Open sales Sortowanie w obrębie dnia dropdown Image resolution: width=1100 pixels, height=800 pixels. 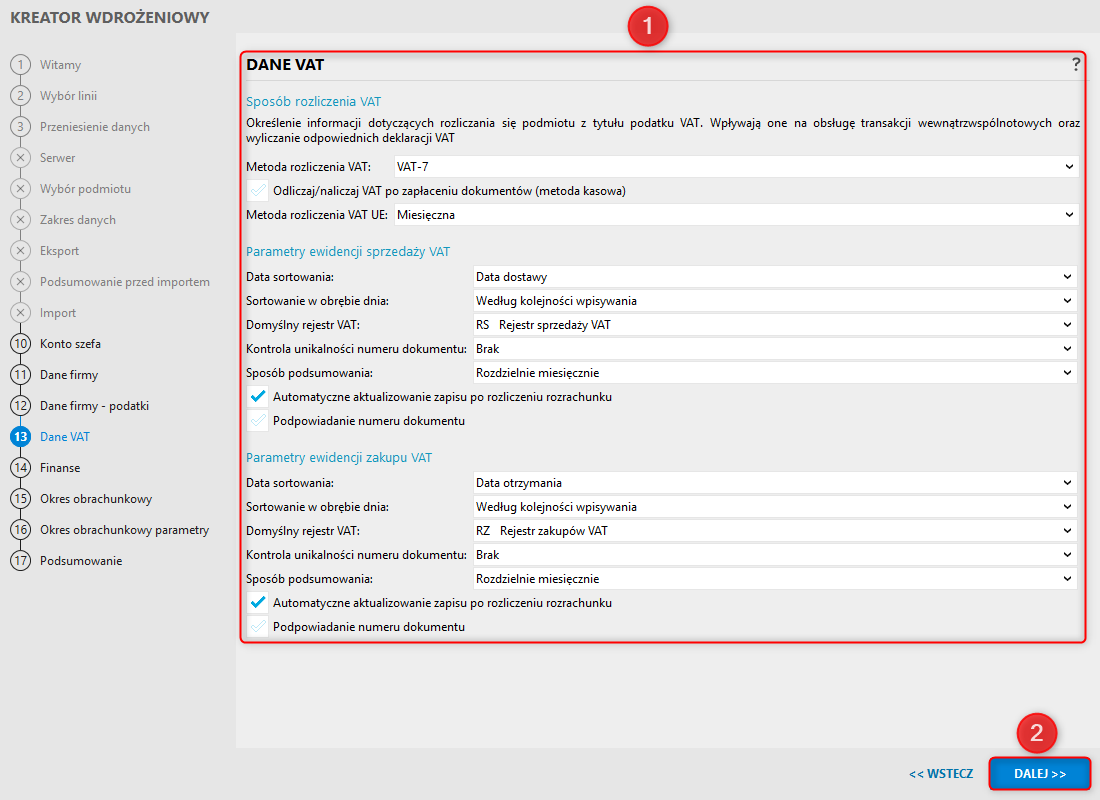pos(775,301)
